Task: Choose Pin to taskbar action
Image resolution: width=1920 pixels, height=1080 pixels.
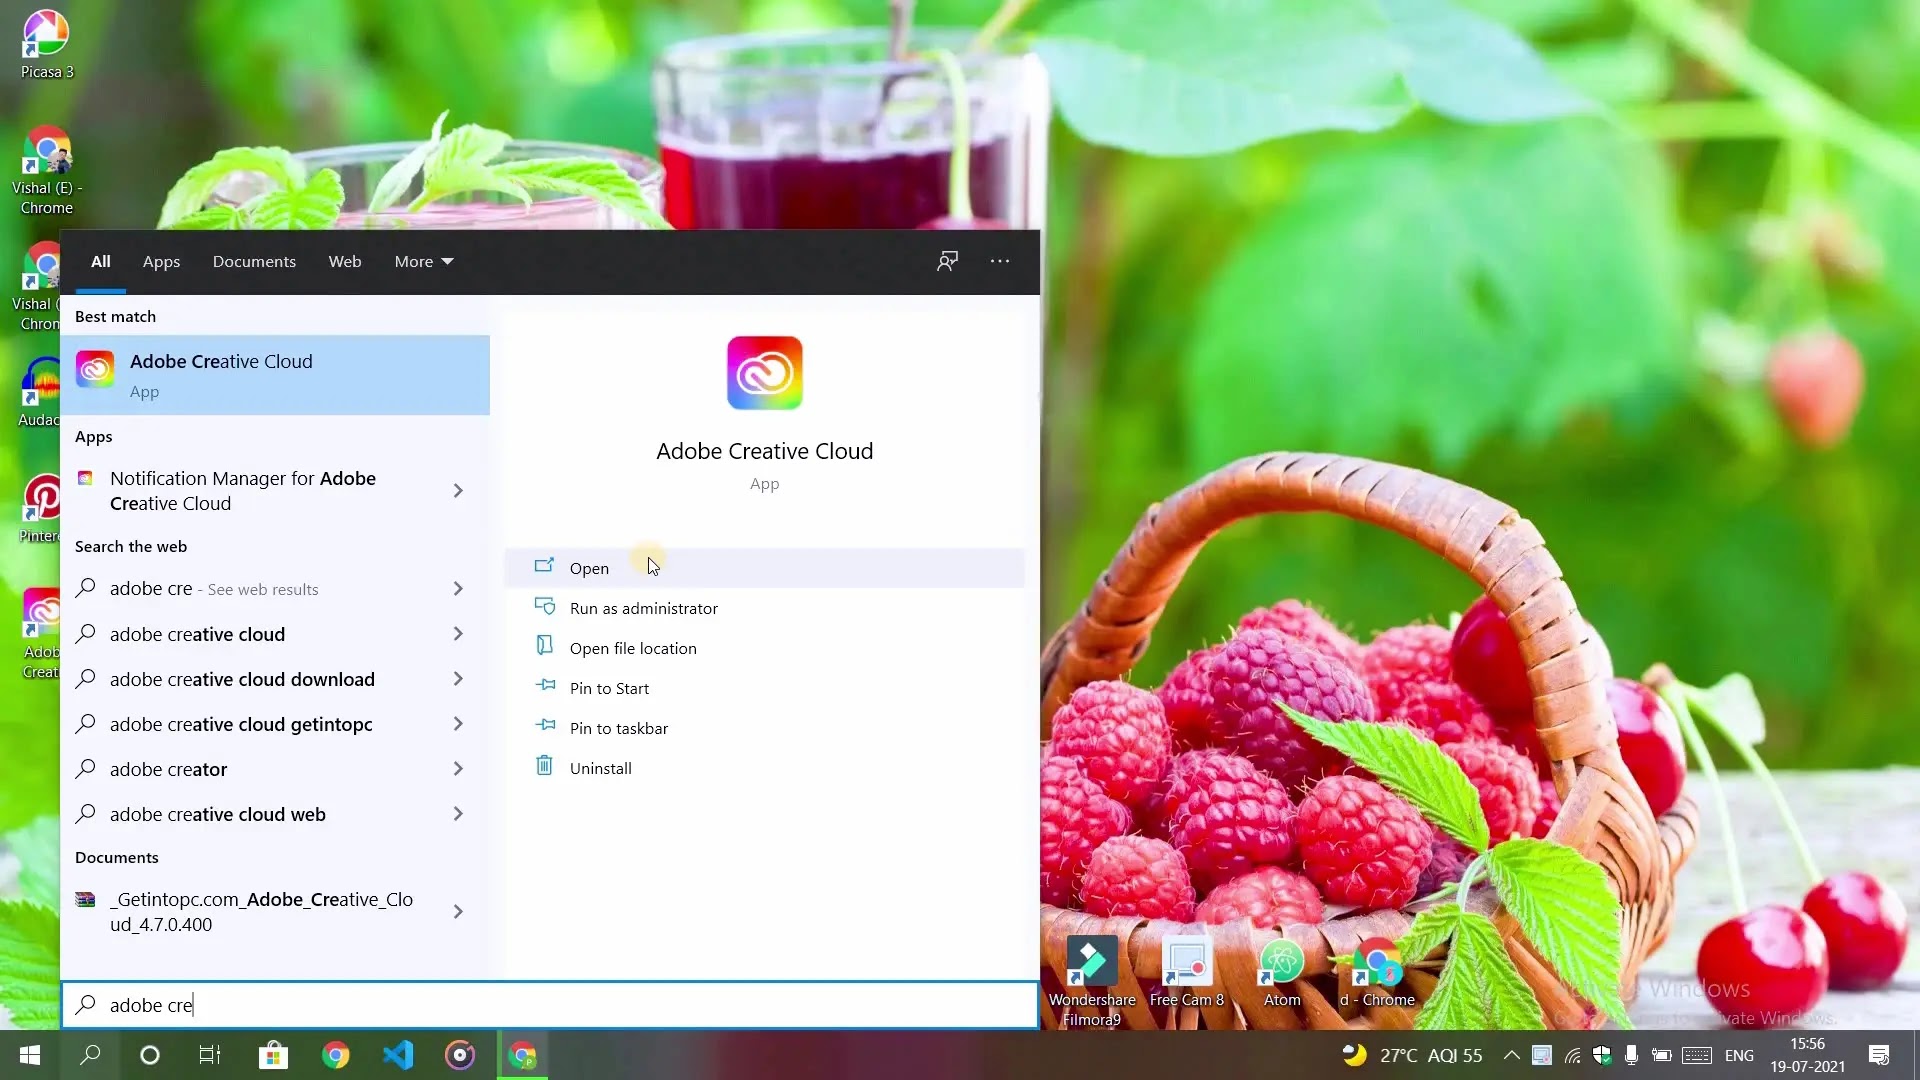Action: pos(618,728)
